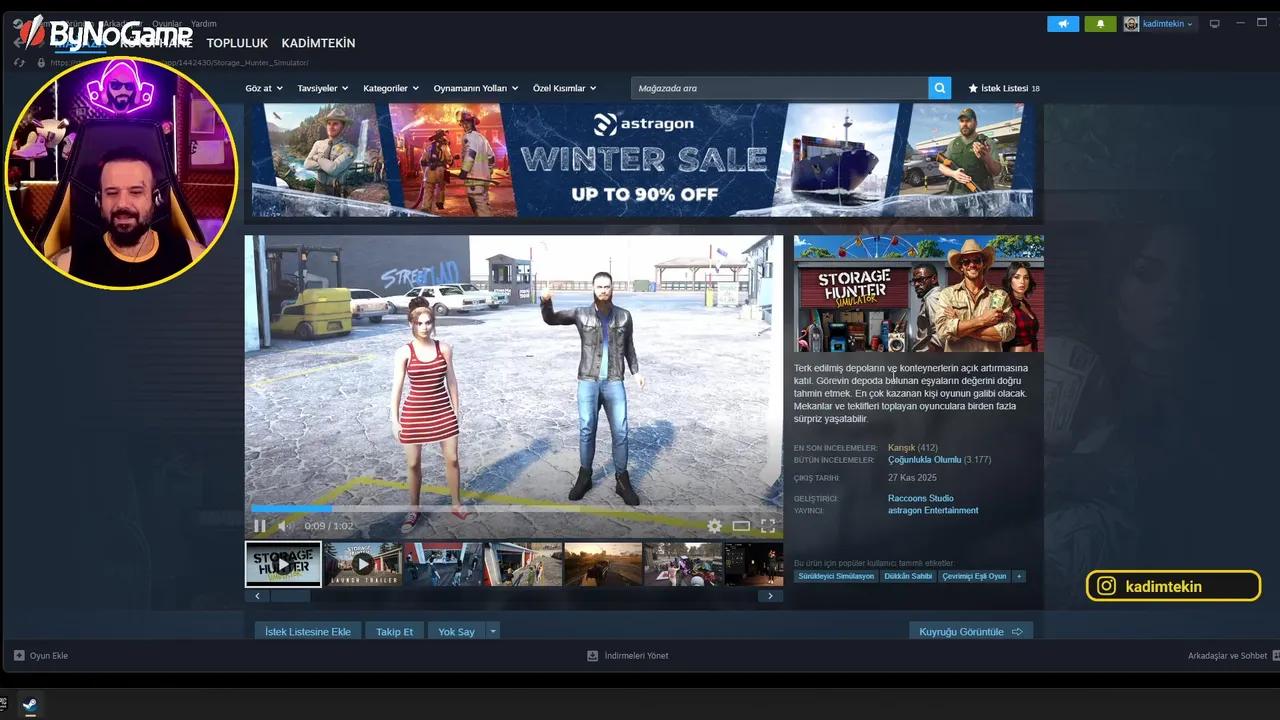The image size is (1280, 720).
Task: Open the TOPLULUK tab
Action: tap(237, 43)
